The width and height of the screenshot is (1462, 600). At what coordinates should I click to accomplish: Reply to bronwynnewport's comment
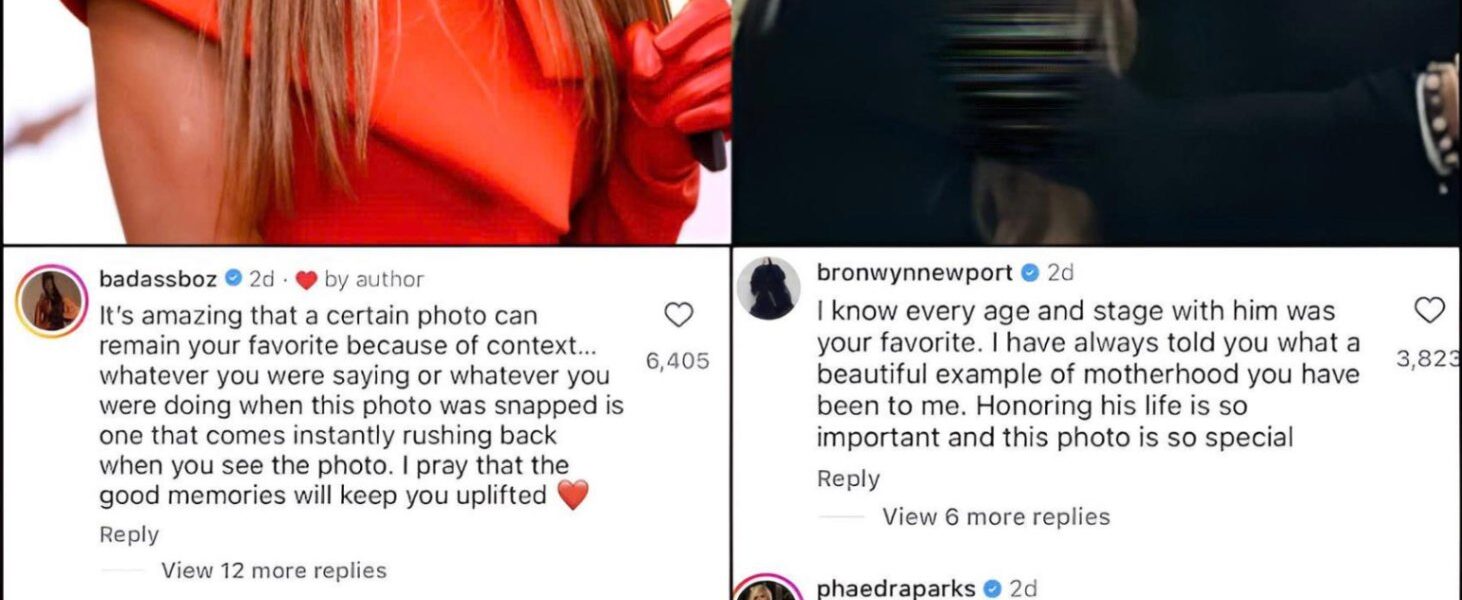[848, 479]
